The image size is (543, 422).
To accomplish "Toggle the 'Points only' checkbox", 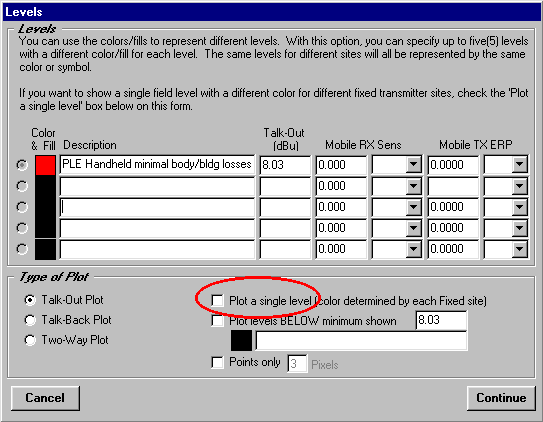I will (217, 362).
